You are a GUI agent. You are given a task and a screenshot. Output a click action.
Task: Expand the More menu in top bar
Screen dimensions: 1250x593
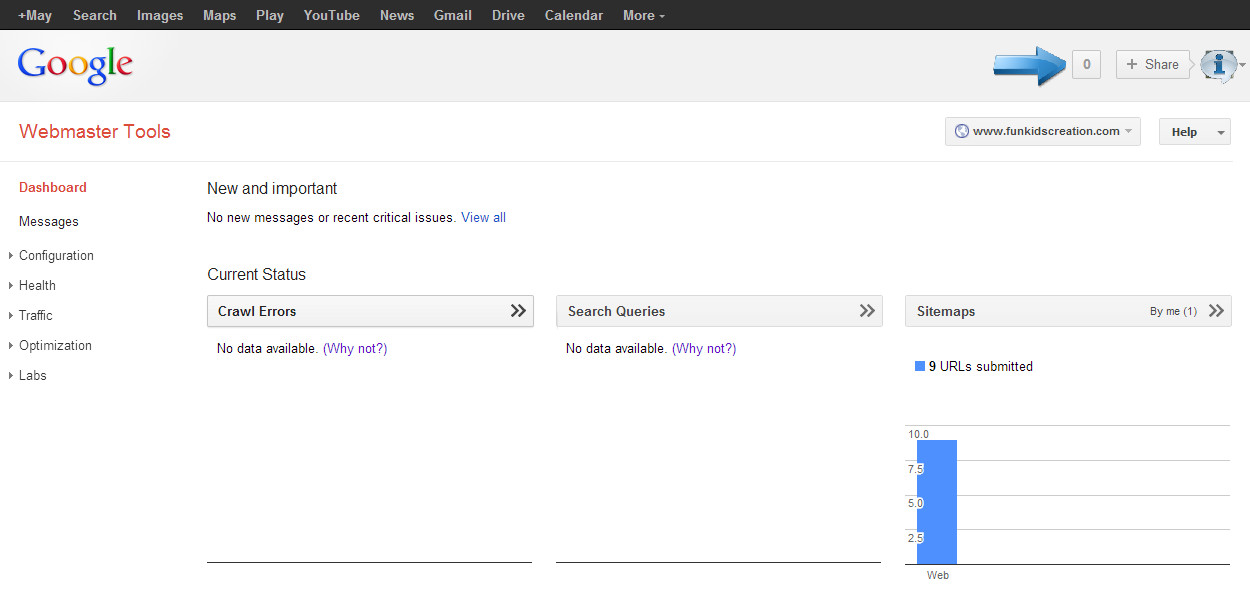click(x=643, y=15)
